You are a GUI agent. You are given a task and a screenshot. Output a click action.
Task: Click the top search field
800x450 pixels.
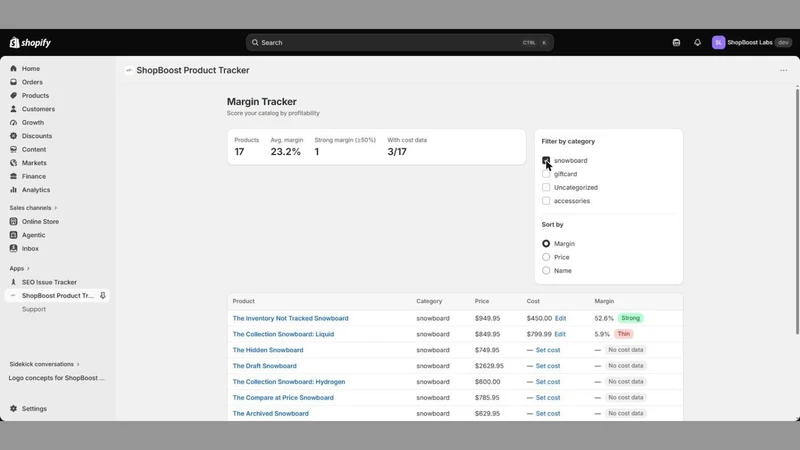(399, 42)
